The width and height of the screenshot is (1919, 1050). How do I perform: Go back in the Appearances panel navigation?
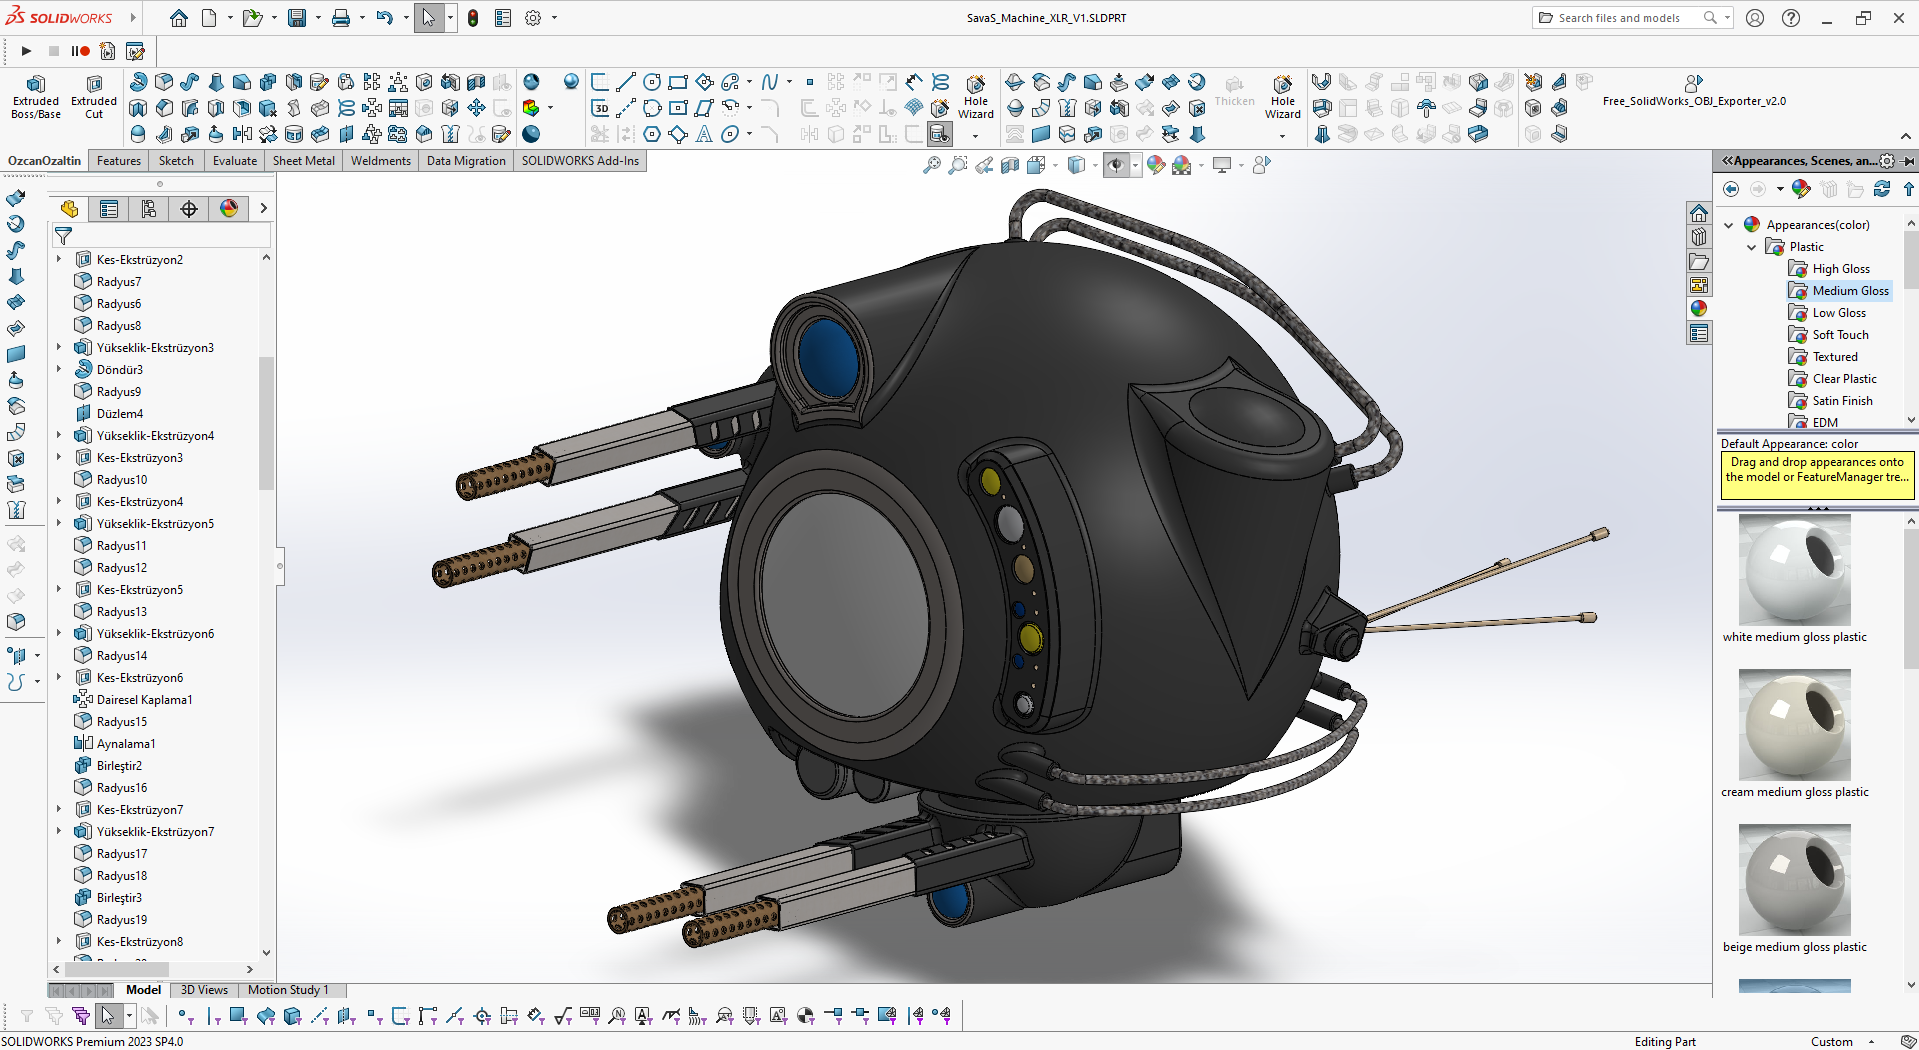(x=1731, y=189)
